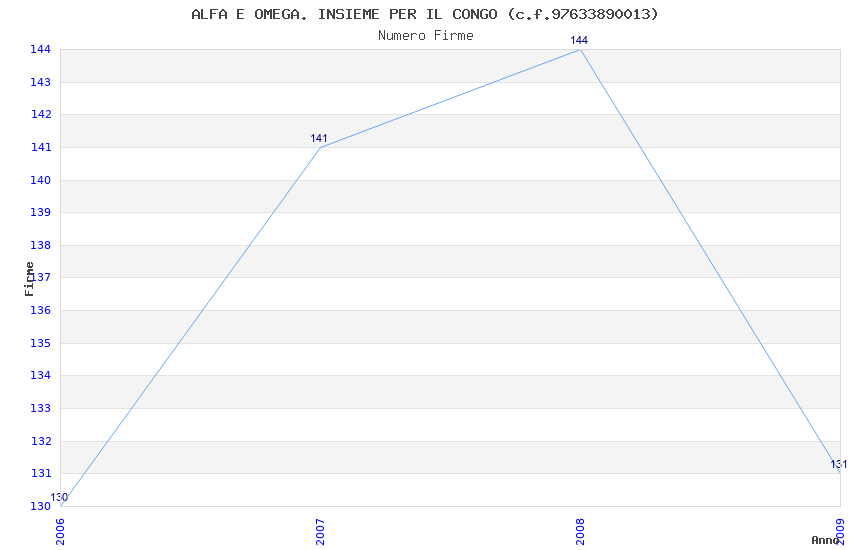Click the 130 data point label at 2006
The width and height of the screenshot is (850, 550).
click(59, 497)
